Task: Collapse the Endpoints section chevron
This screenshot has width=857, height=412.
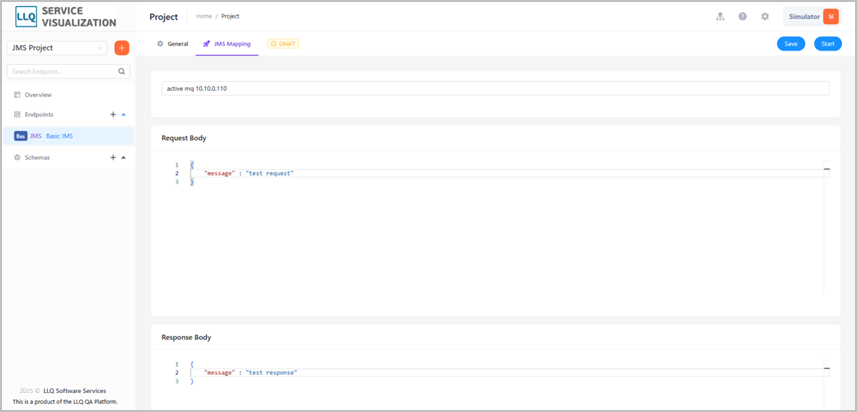Action: click(123, 115)
